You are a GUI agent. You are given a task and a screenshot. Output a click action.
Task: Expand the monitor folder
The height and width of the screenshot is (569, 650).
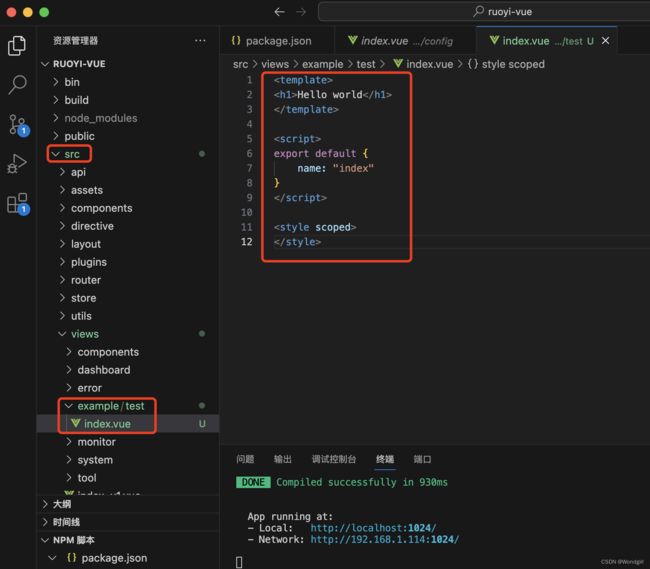click(x=128, y=442)
